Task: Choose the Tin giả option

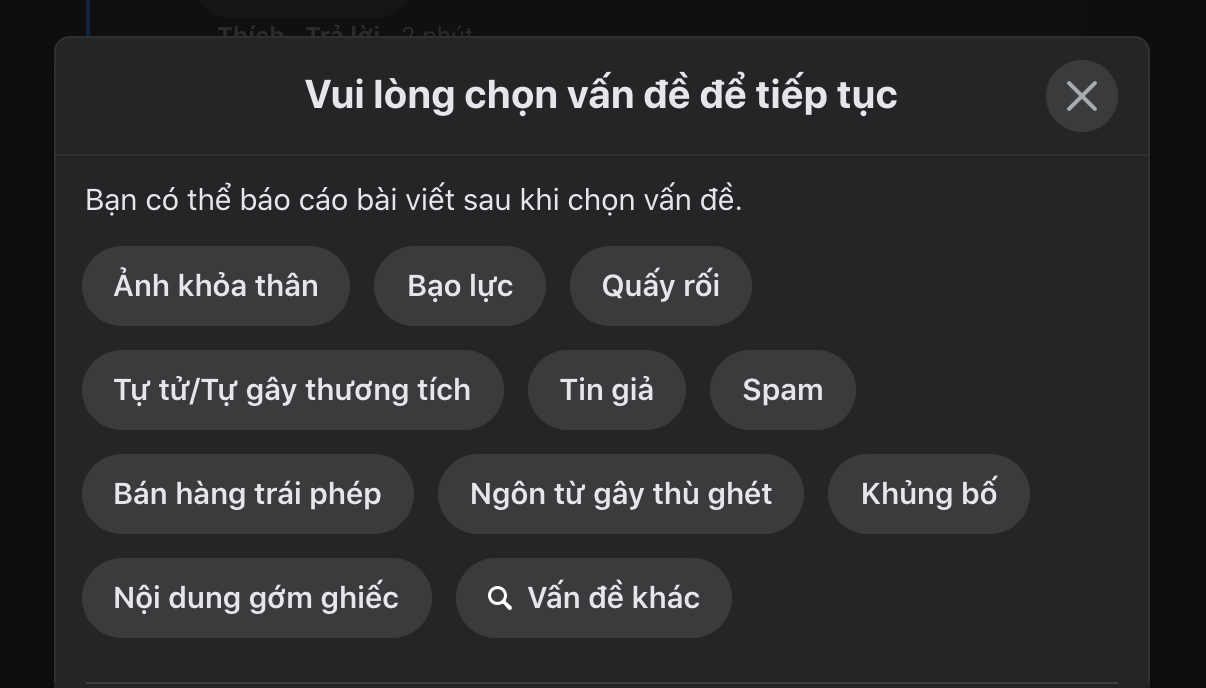Action: coord(607,390)
